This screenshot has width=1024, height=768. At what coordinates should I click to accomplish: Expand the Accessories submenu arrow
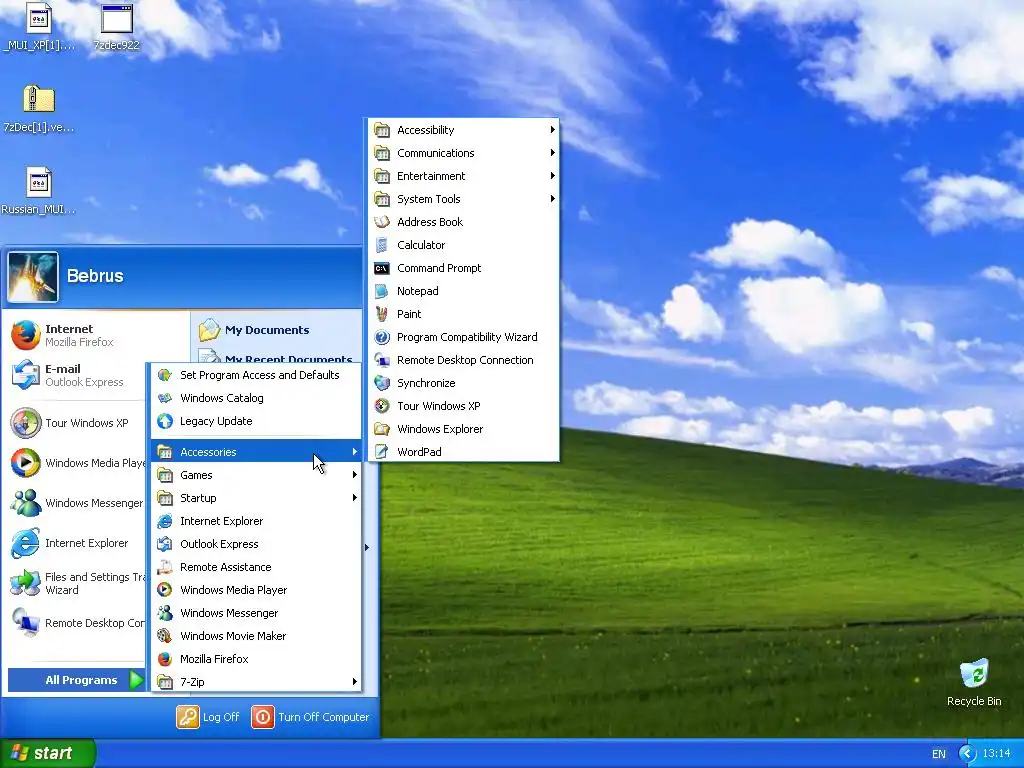point(355,452)
